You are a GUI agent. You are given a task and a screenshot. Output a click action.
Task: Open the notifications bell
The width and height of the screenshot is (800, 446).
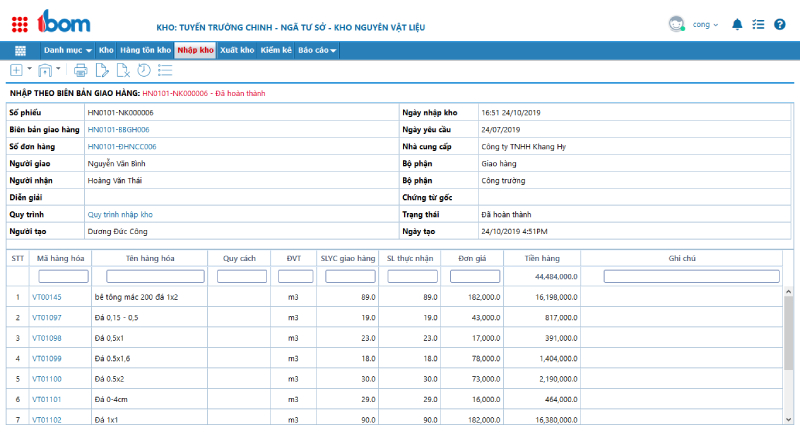[737, 24]
